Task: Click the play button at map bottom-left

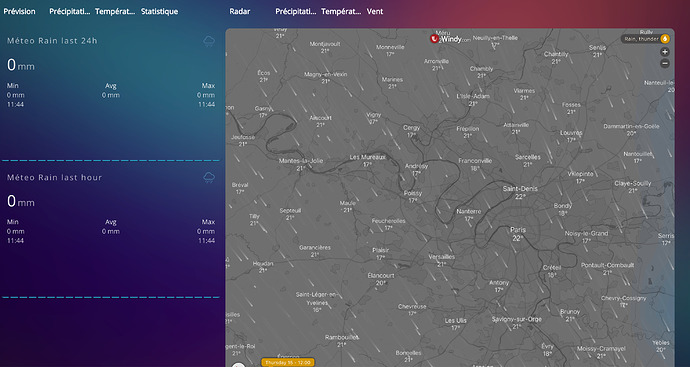Action: (x=238, y=364)
